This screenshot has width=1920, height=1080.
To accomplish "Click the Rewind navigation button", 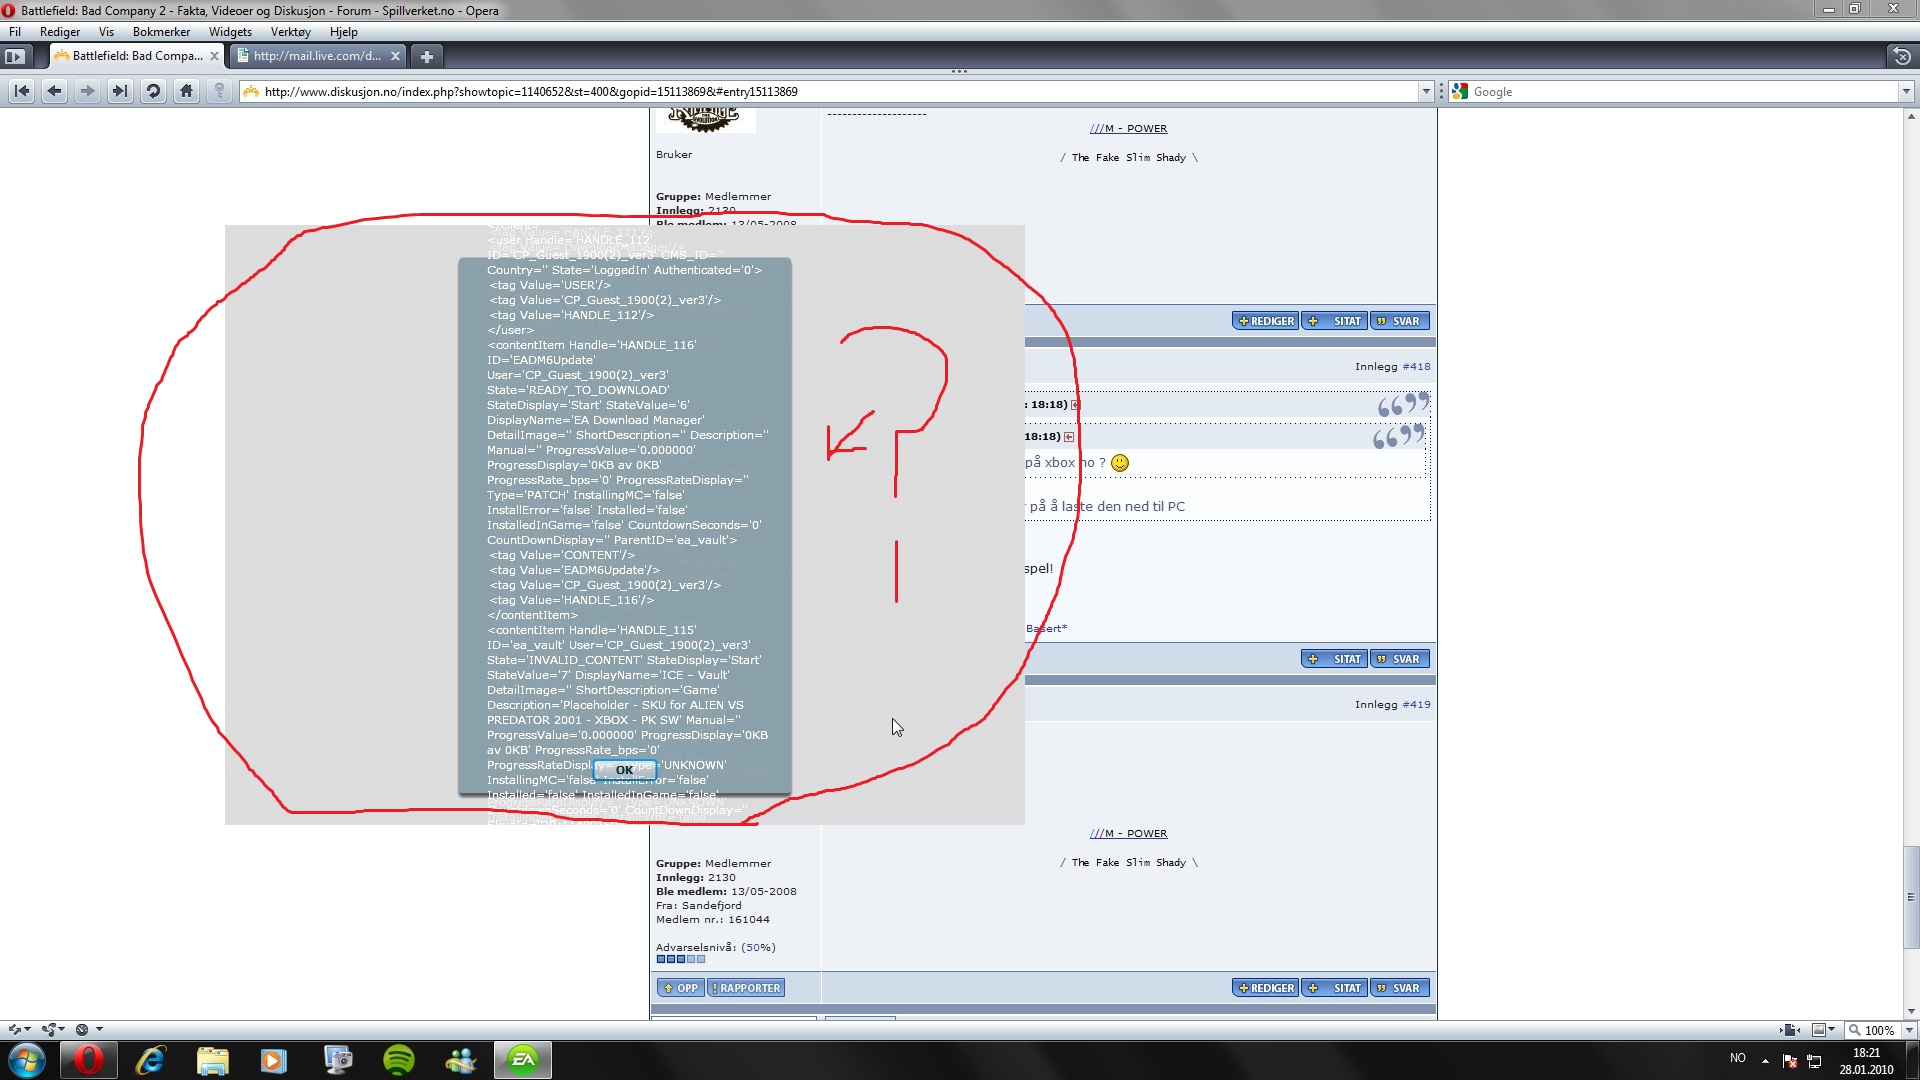I will click(22, 91).
